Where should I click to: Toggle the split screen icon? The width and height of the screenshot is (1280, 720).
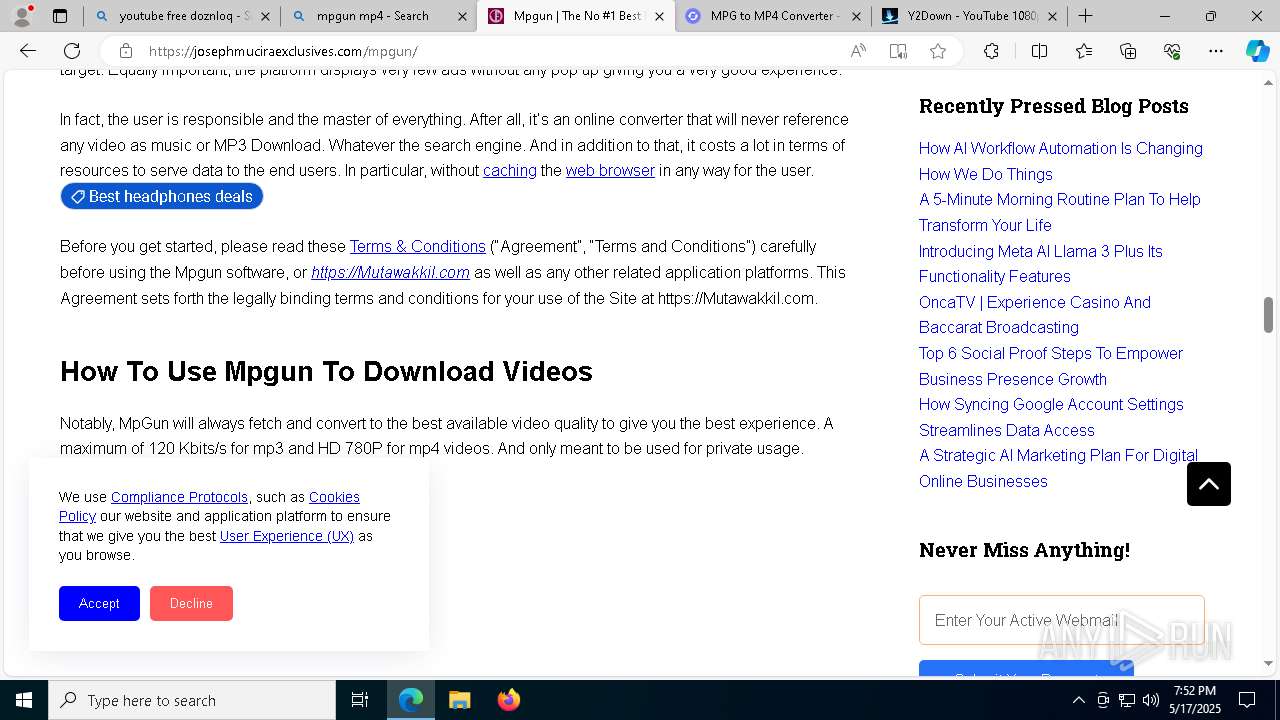pos(1039,51)
